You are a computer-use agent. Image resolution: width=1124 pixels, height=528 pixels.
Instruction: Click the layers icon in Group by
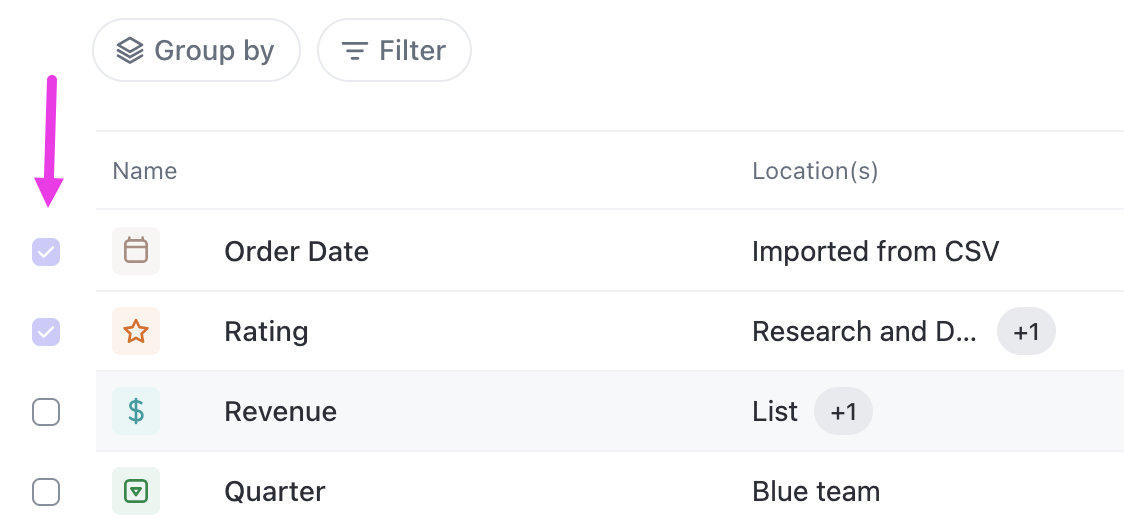coord(130,51)
